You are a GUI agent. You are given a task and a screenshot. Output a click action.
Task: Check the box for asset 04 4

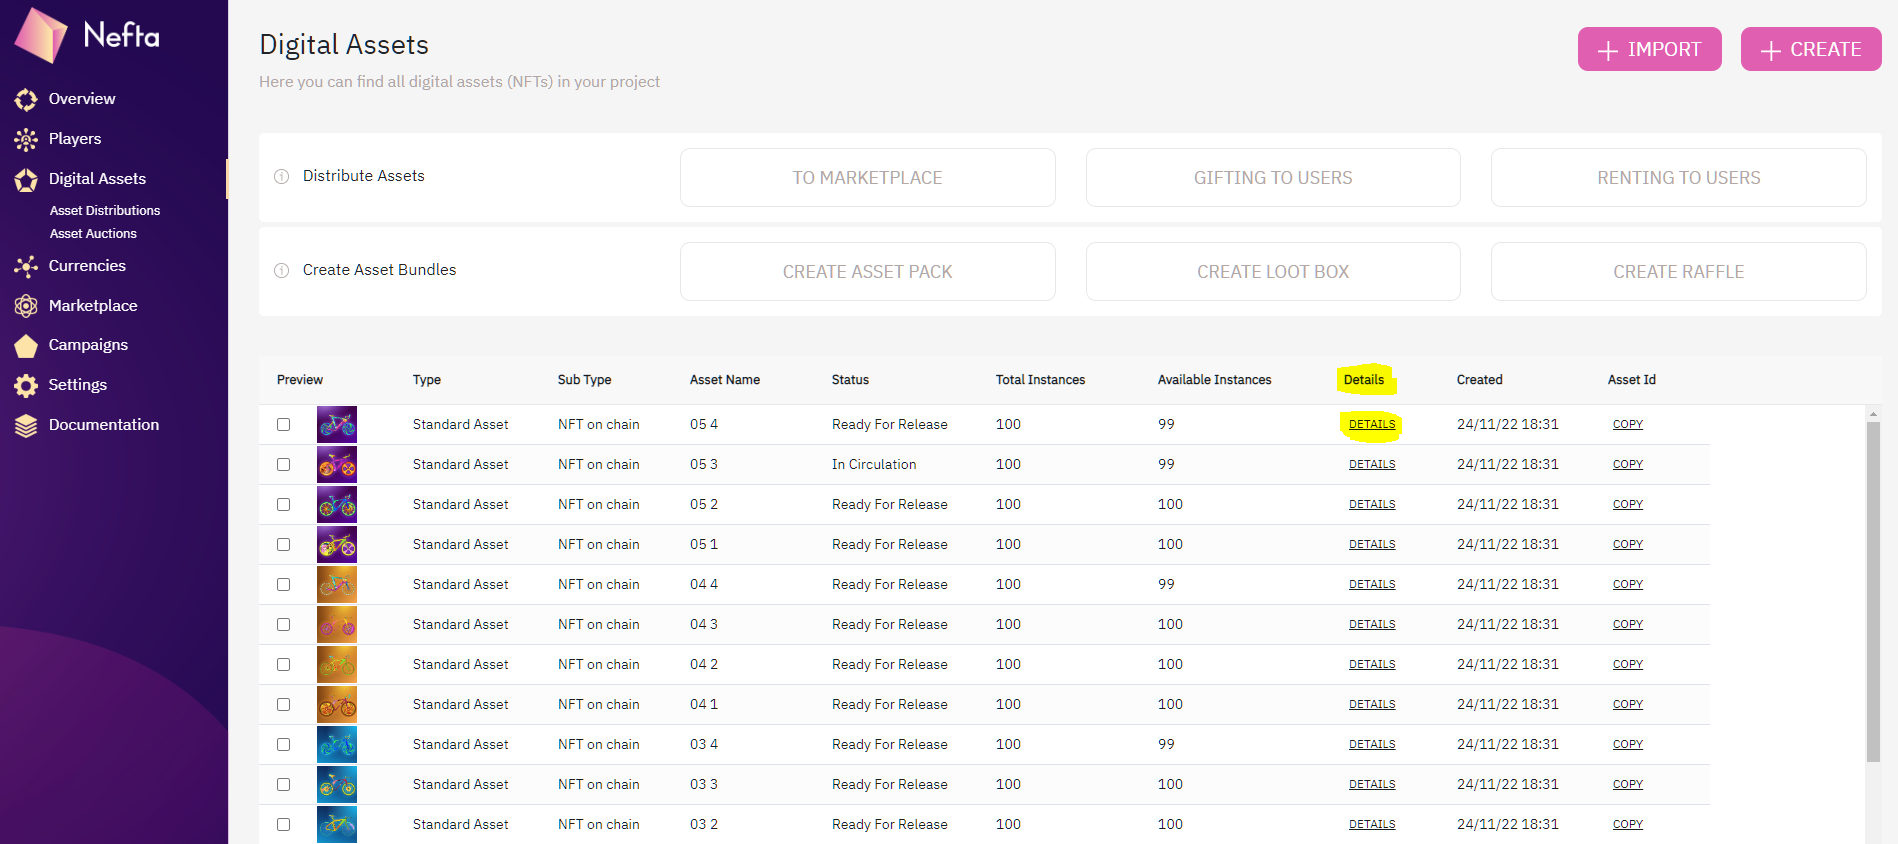point(284,585)
